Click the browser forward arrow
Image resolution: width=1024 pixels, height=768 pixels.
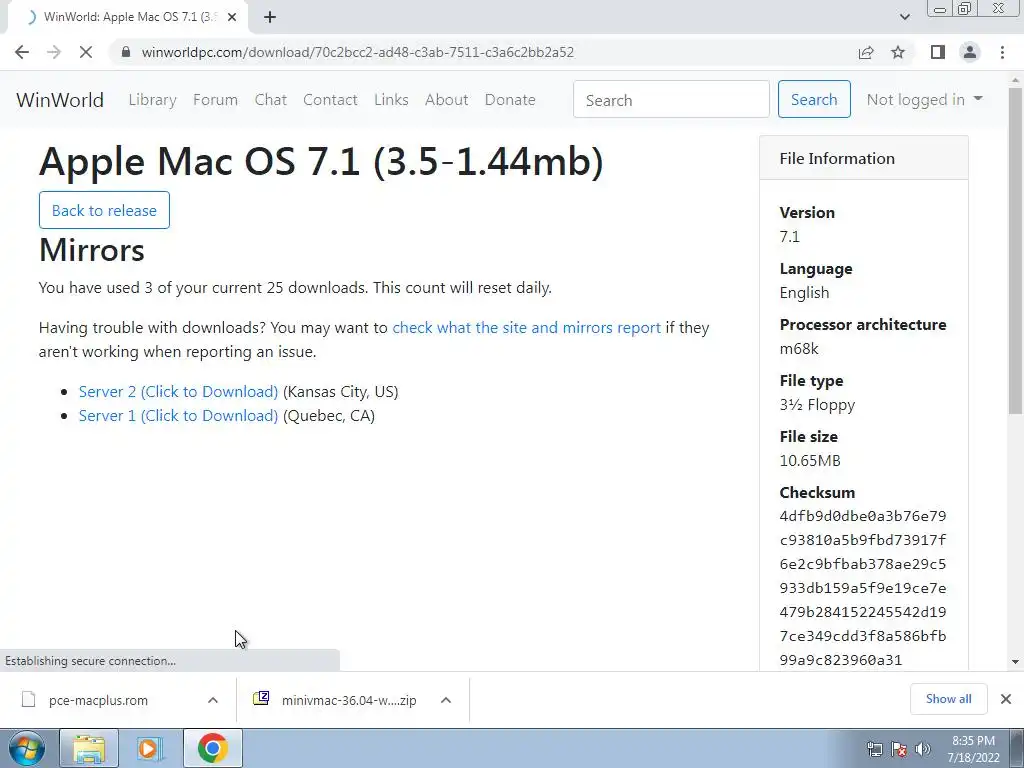(54, 52)
